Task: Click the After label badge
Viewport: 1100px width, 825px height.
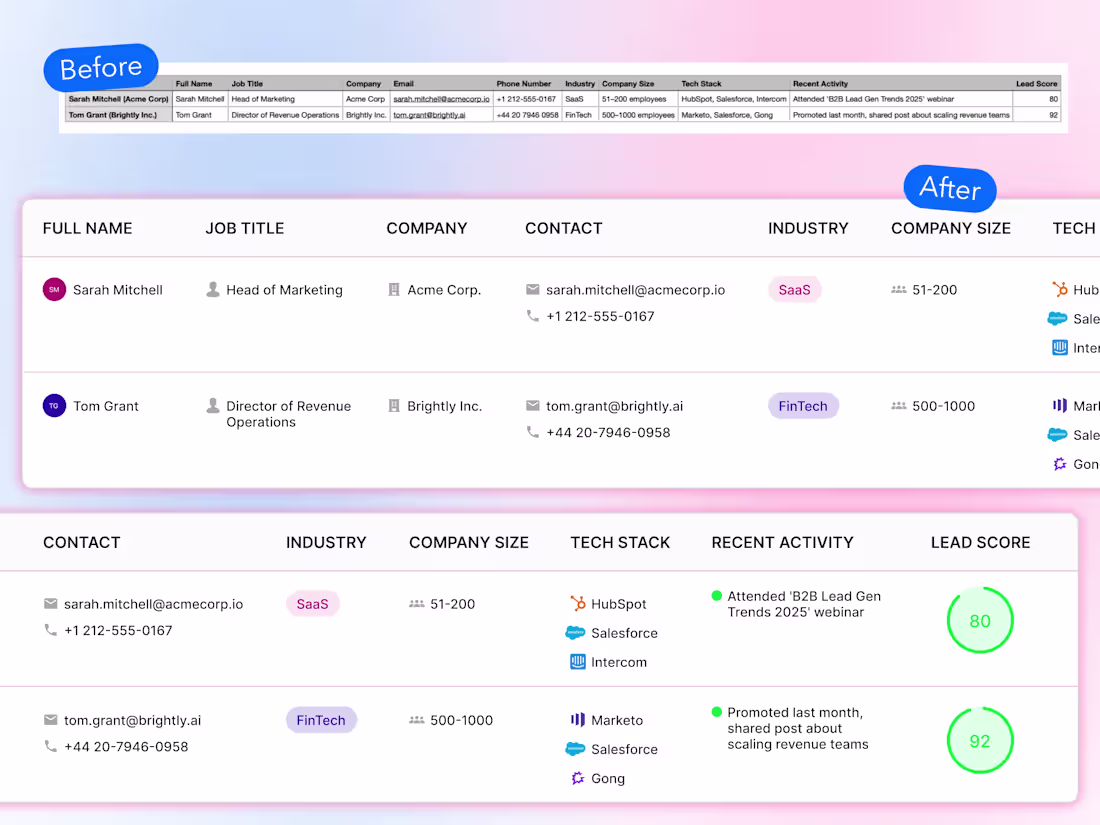Action: click(x=950, y=189)
